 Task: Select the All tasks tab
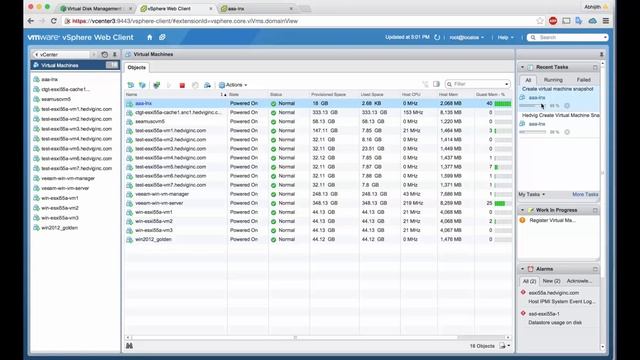528,80
